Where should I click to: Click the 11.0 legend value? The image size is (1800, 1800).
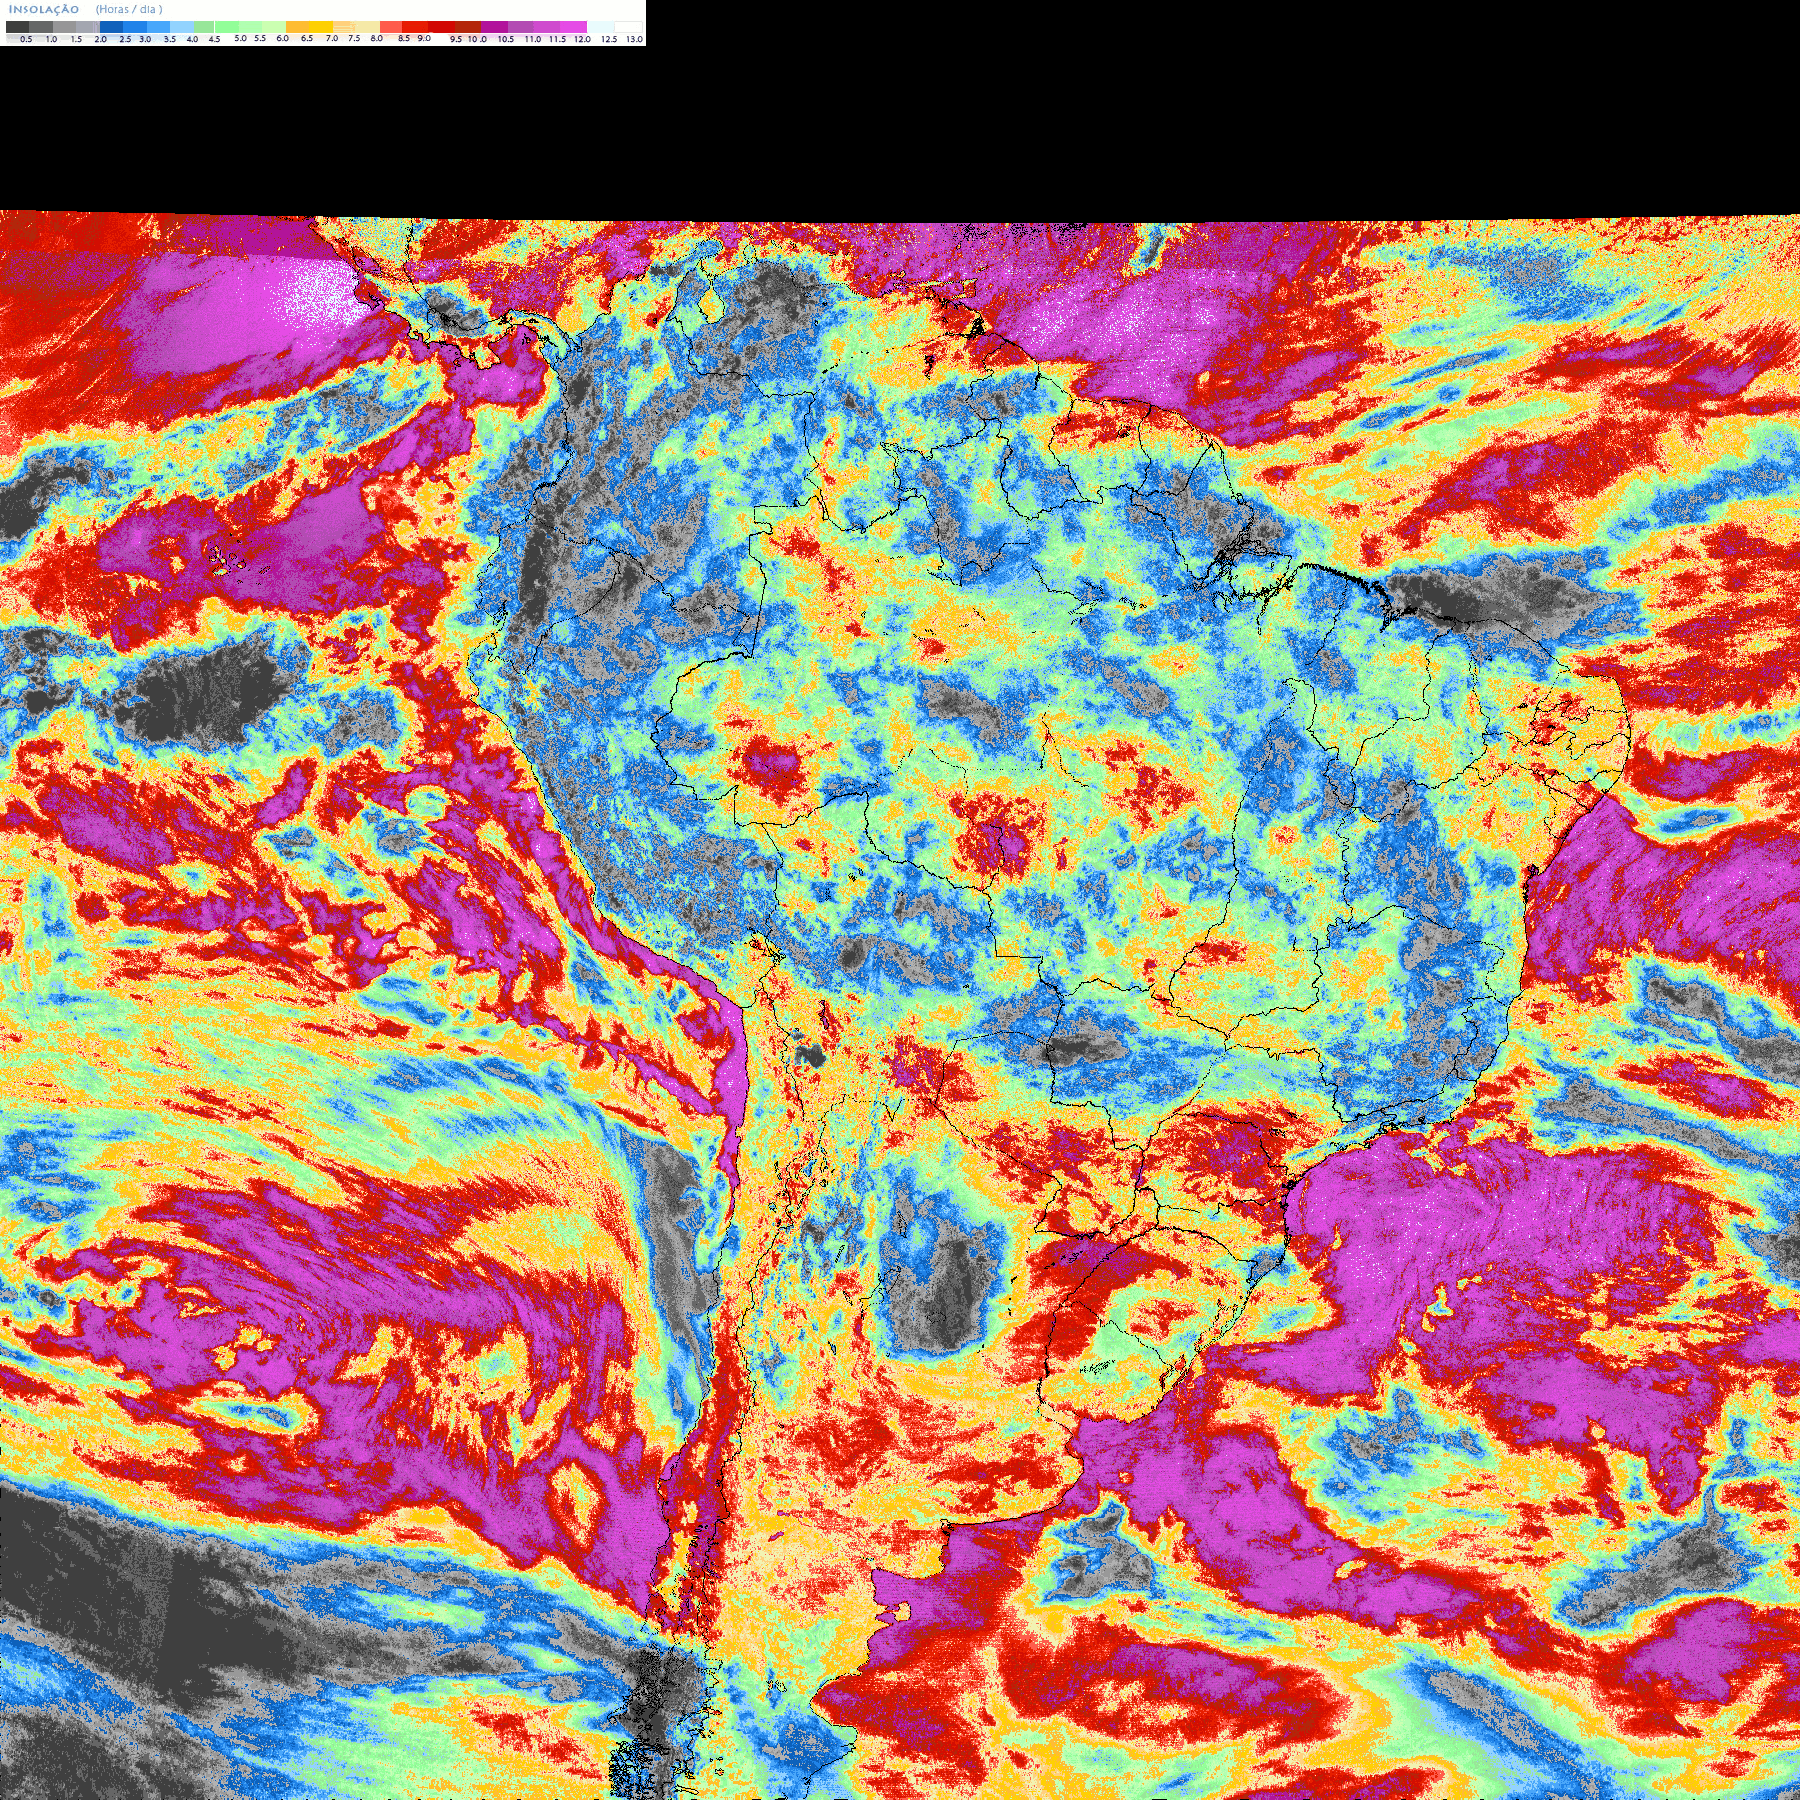[533, 39]
